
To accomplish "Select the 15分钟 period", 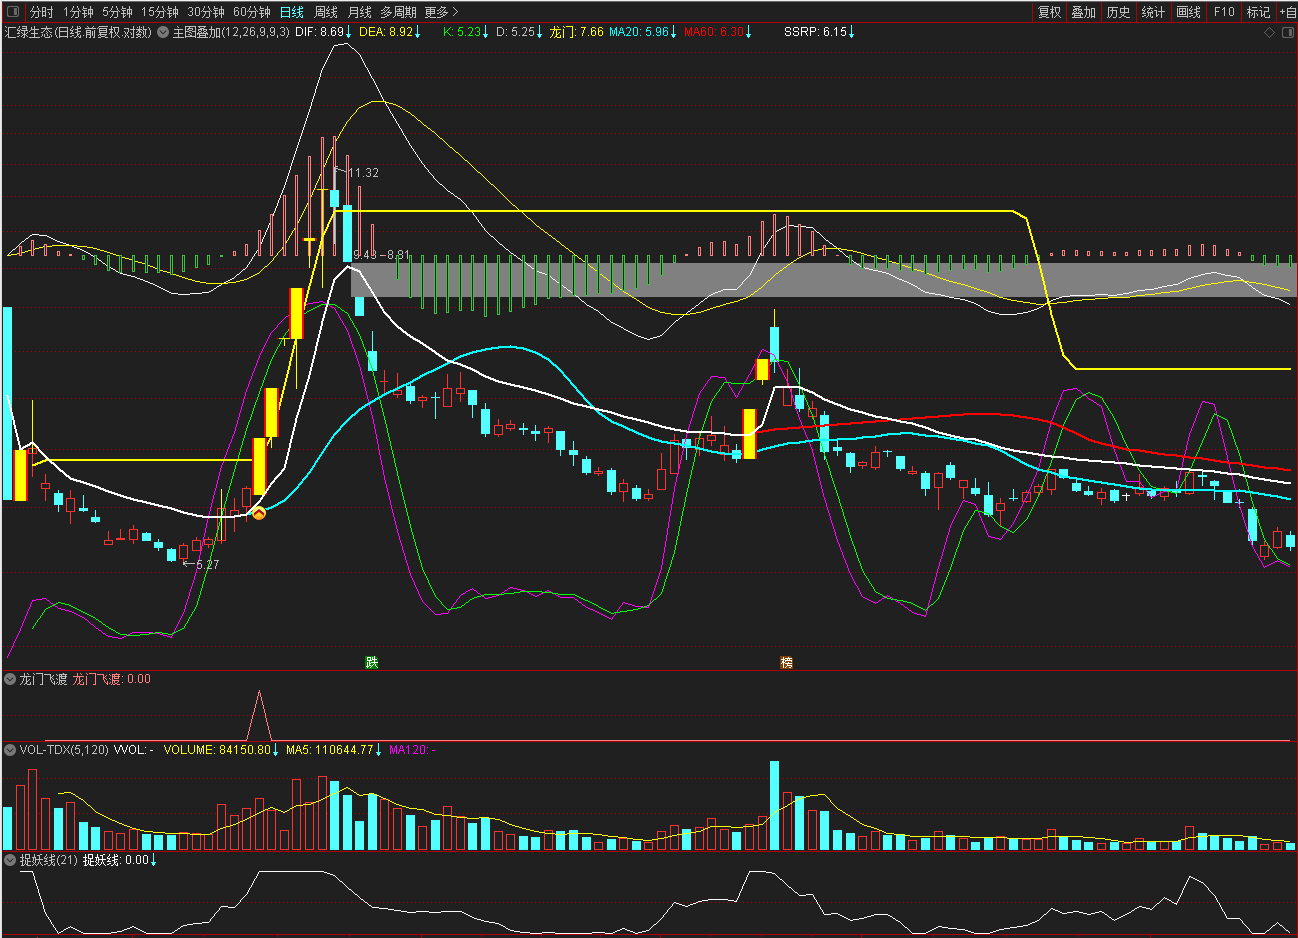I will [160, 12].
